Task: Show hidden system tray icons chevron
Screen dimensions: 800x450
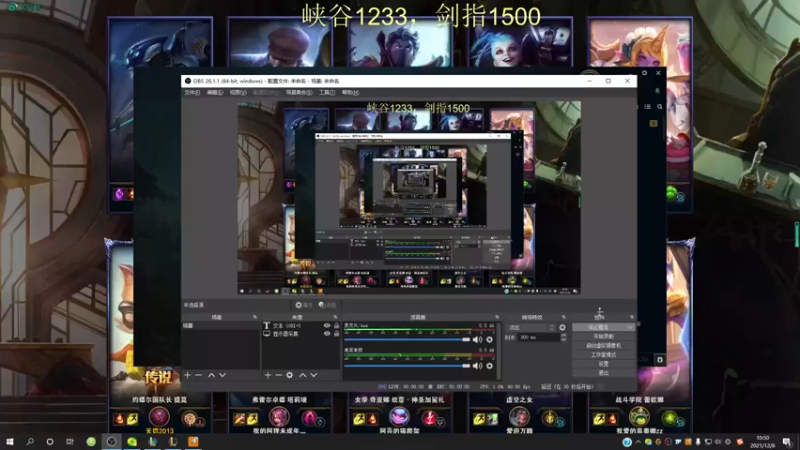Action: click(638, 442)
